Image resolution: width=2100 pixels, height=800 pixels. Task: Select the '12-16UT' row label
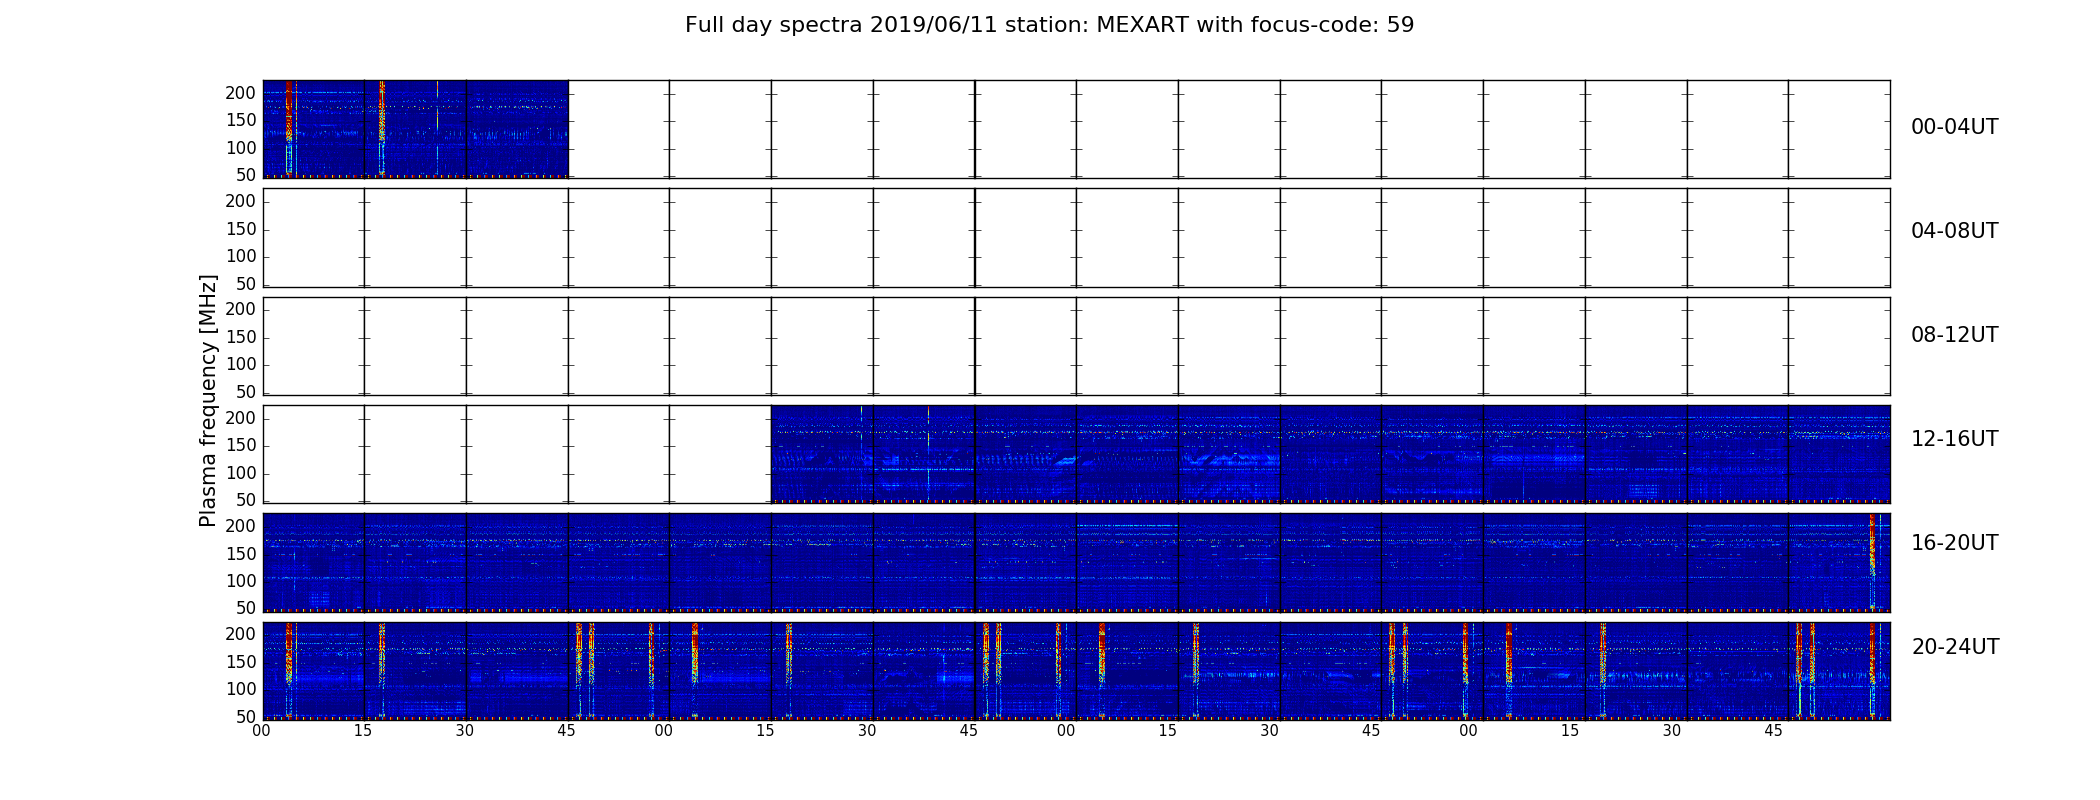coord(1954,439)
